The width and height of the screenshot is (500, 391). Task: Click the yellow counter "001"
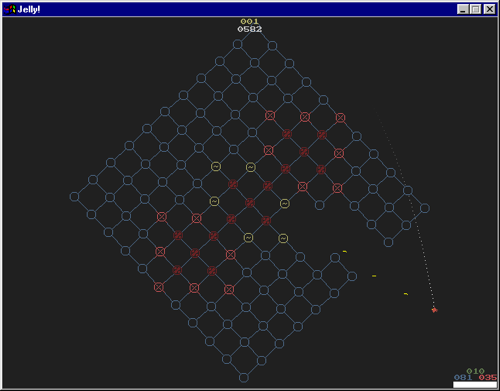click(x=250, y=21)
